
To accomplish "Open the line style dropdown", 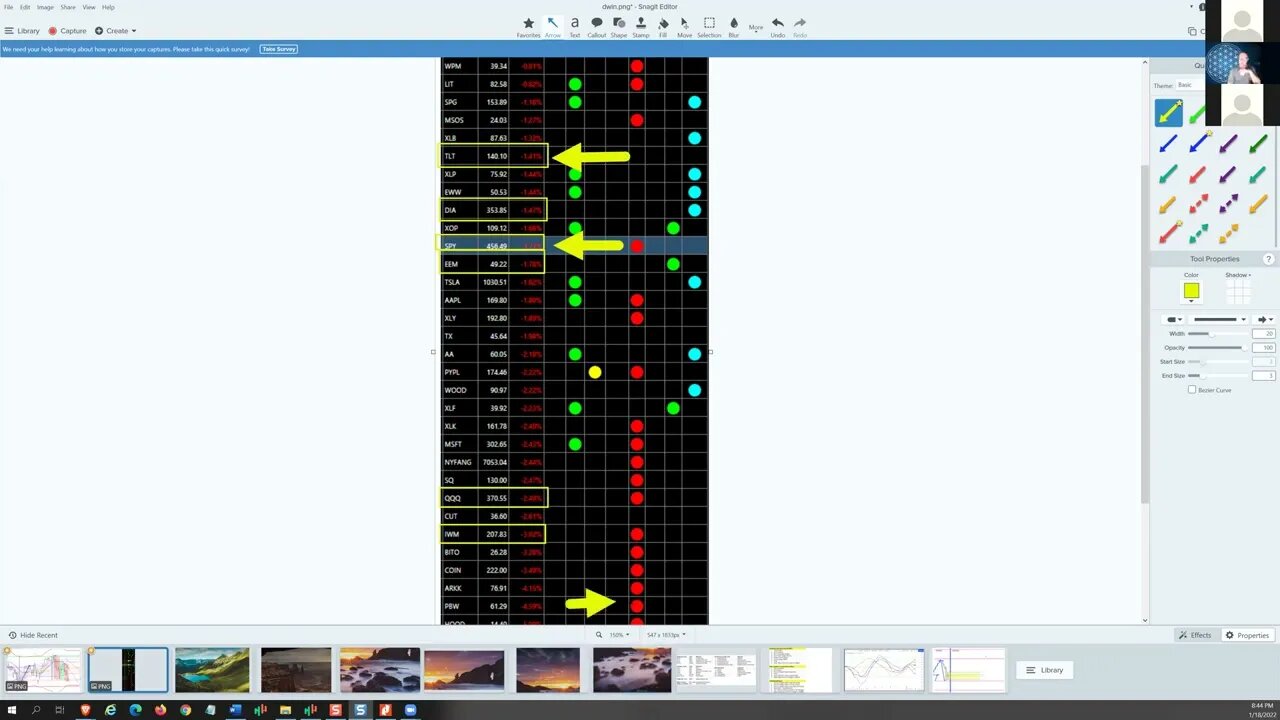I will 1218,320.
